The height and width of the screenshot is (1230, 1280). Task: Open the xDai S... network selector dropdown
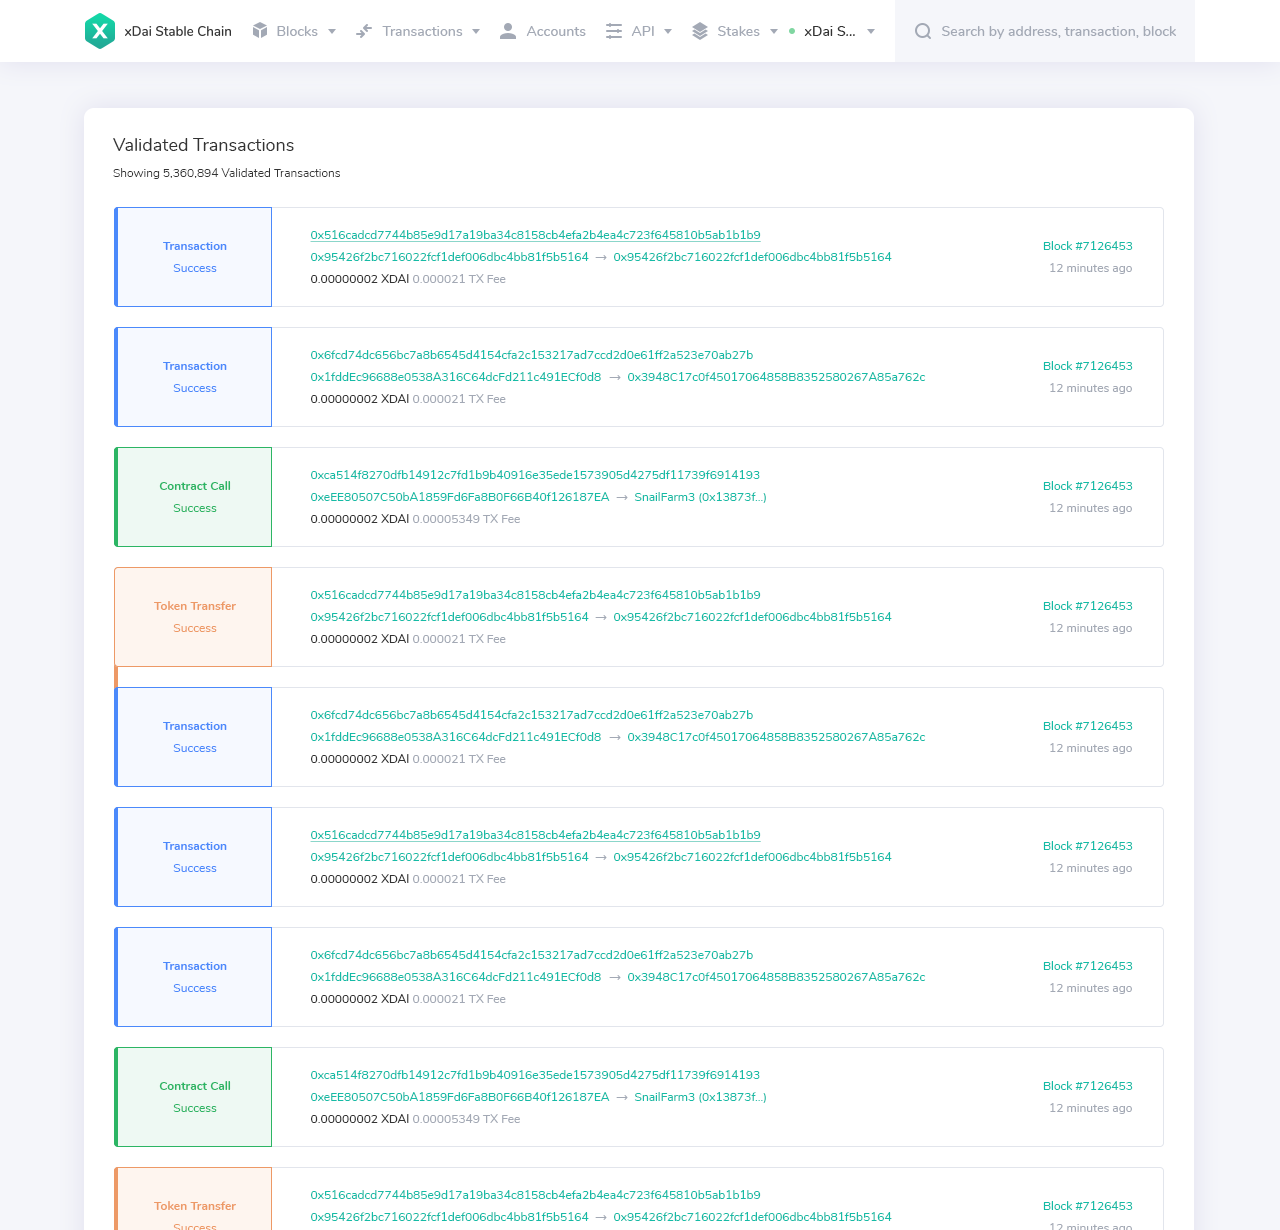click(832, 31)
